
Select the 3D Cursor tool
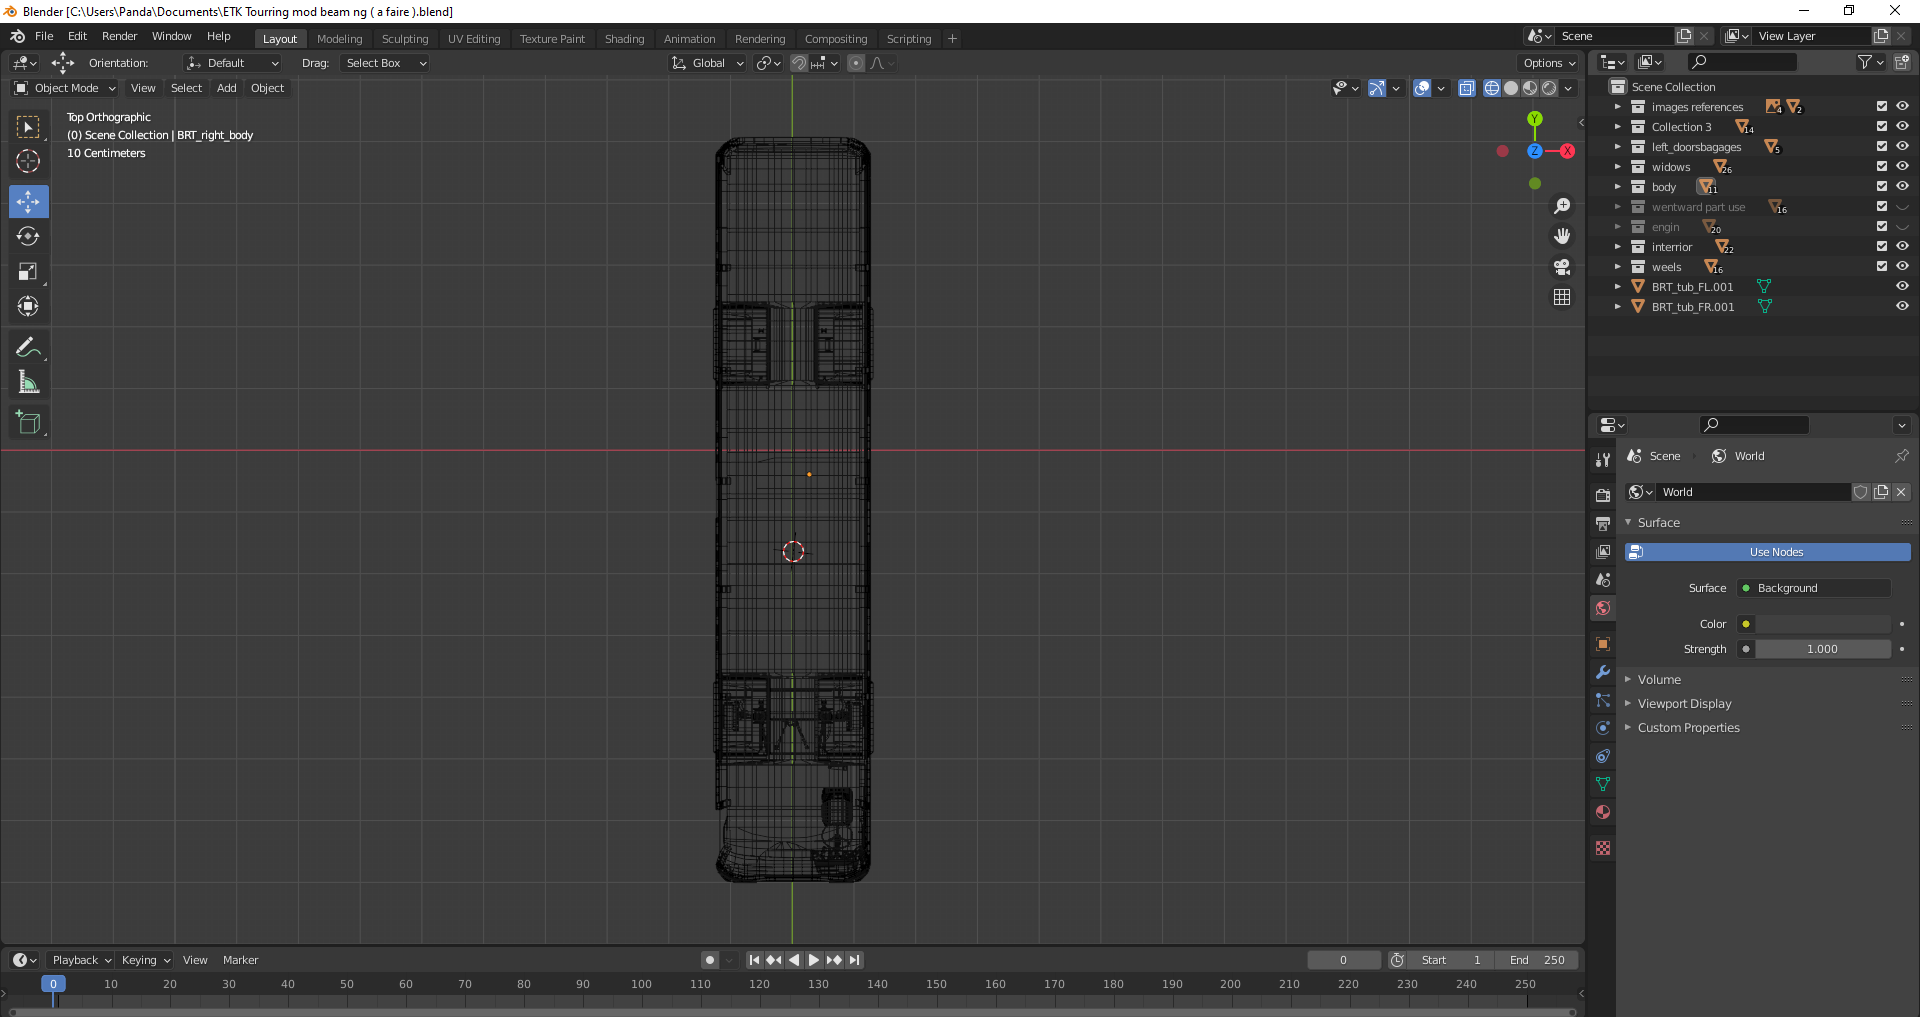(28, 161)
